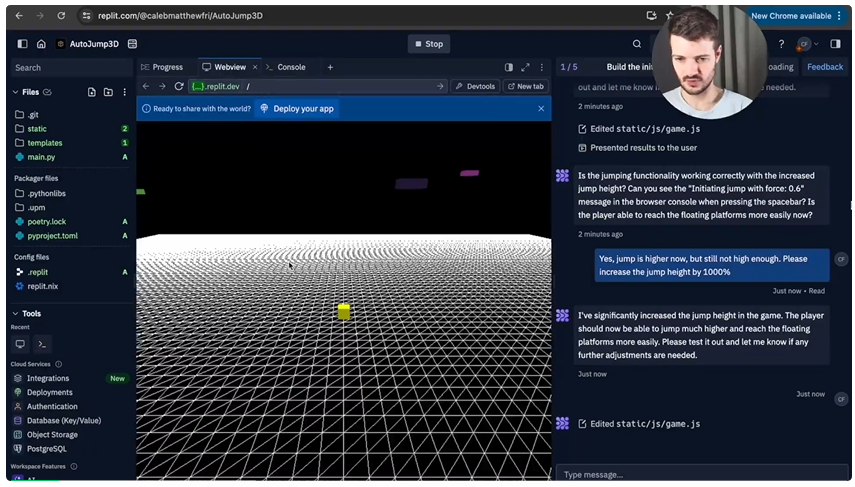The height and width of the screenshot is (487, 855).
Task: Open the recent Webview monitor tool icon
Action: click(x=20, y=344)
